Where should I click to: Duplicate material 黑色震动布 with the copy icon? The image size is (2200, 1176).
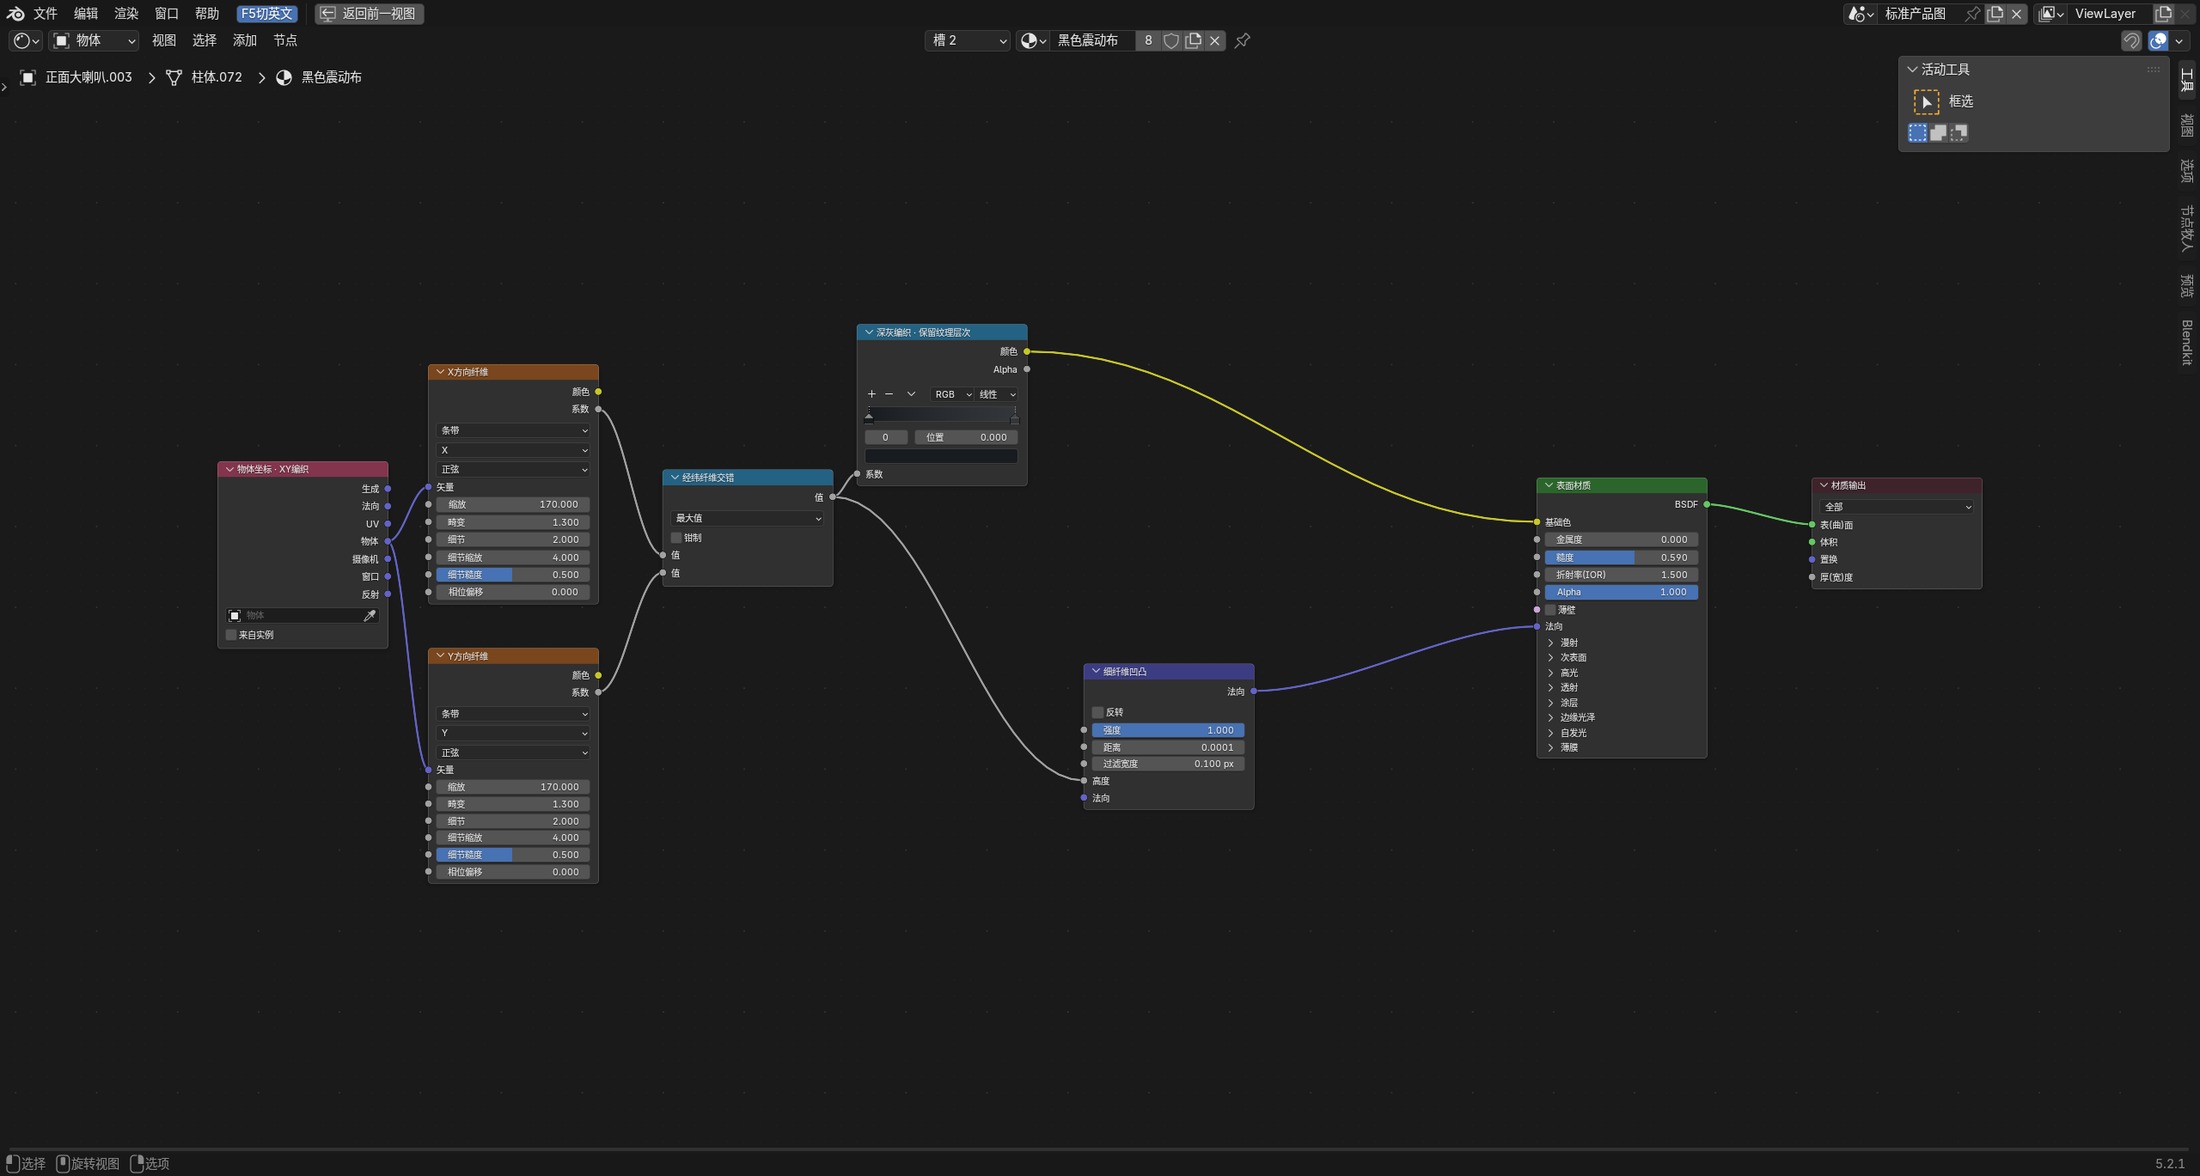(x=1193, y=41)
